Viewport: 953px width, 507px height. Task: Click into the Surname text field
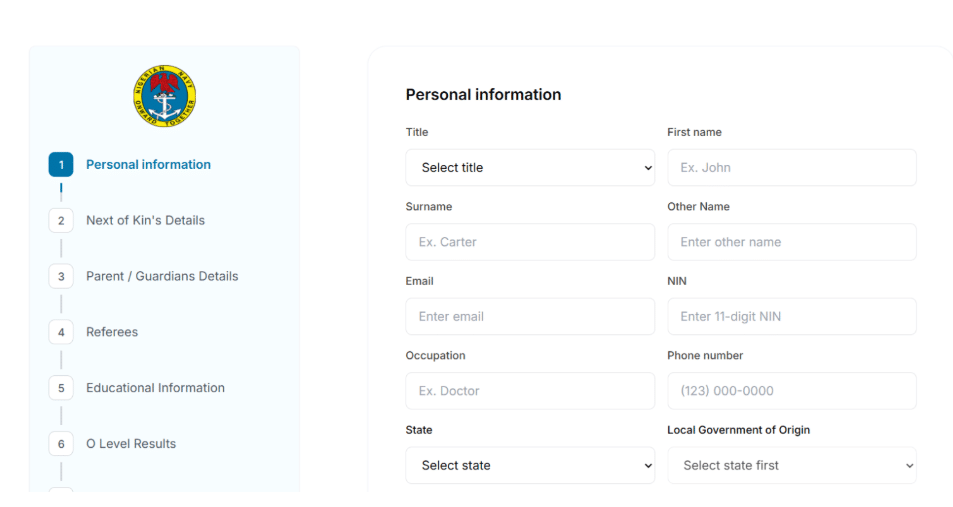530,242
